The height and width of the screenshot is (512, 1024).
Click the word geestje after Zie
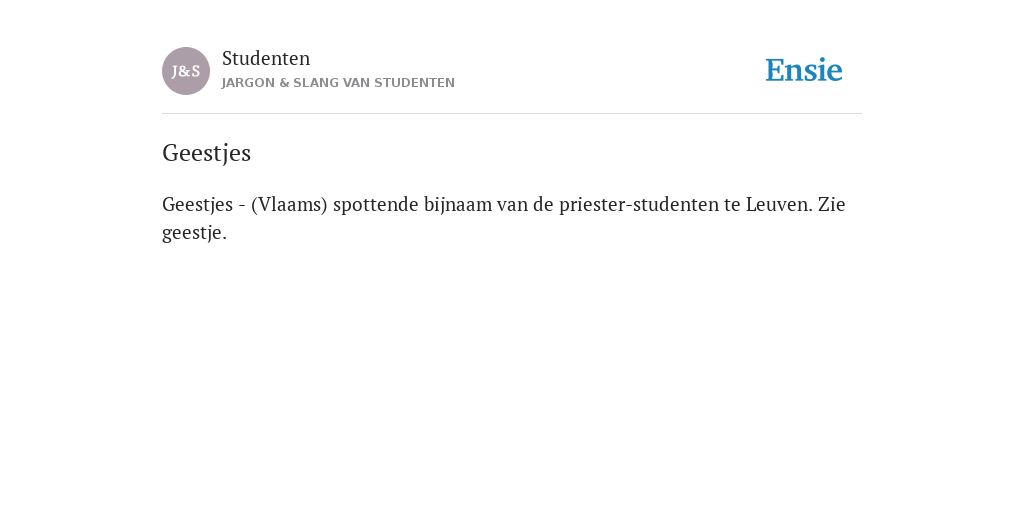pyautogui.click(x=194, y=232)
